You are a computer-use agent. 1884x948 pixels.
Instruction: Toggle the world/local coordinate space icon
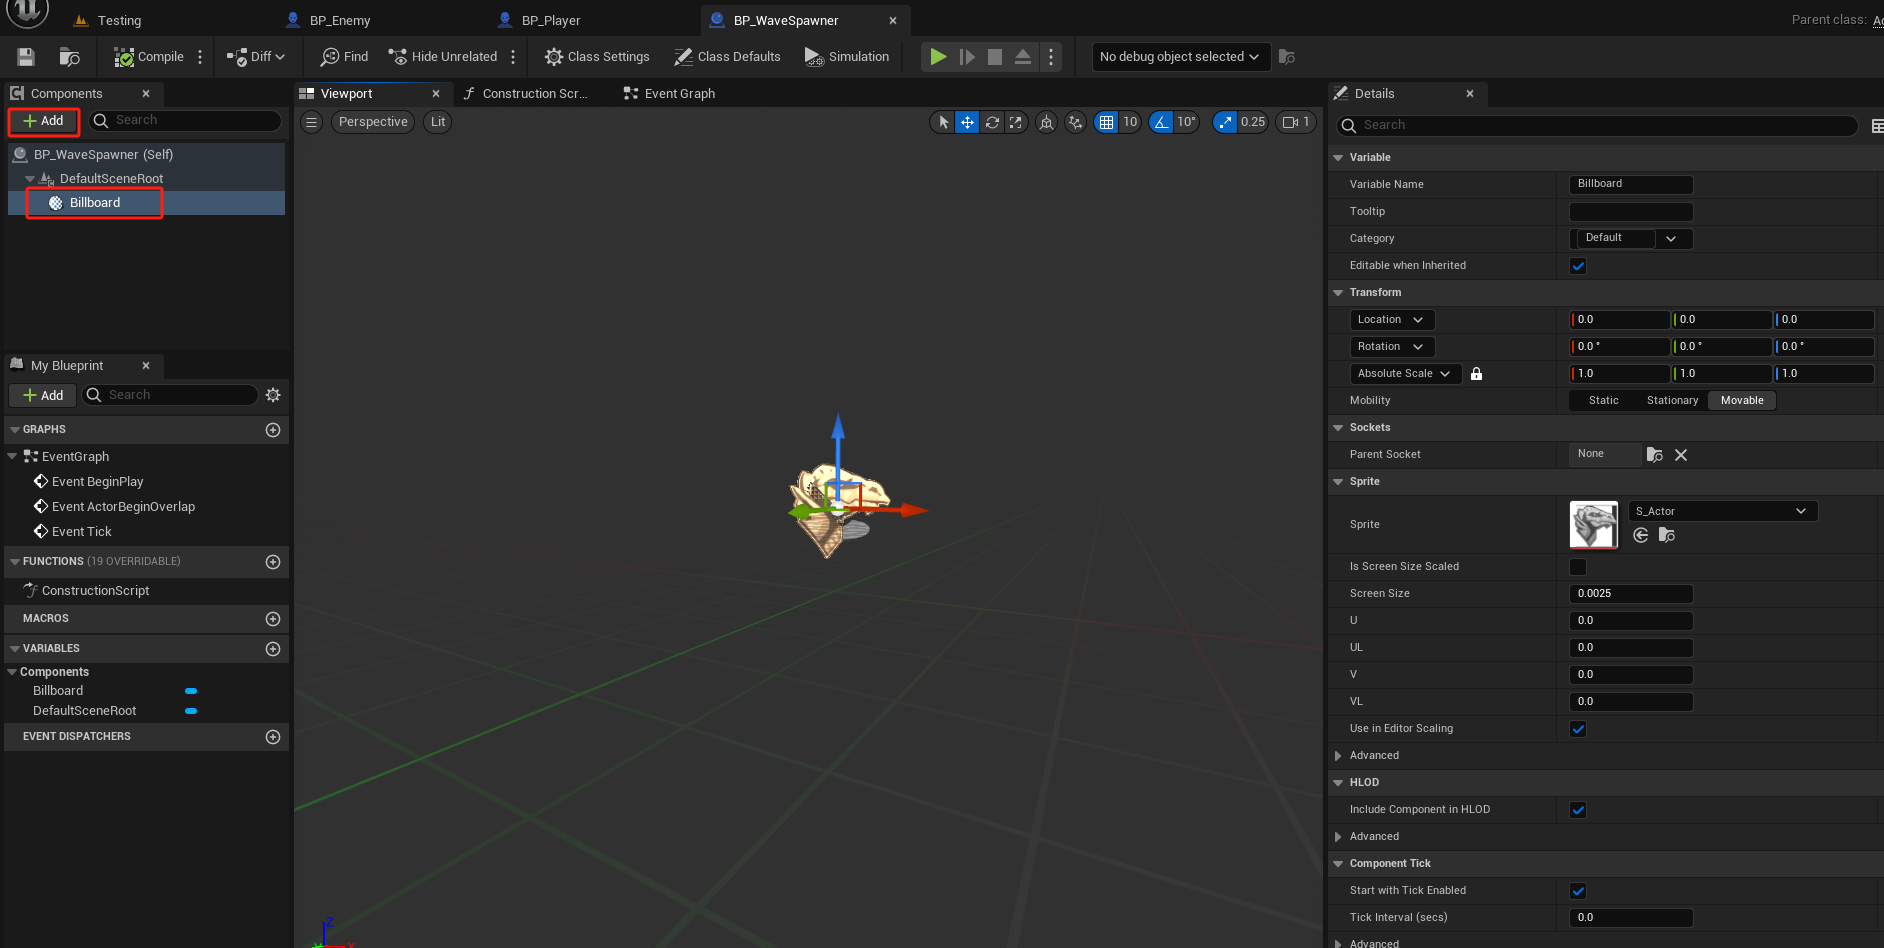click(1046, 122)
